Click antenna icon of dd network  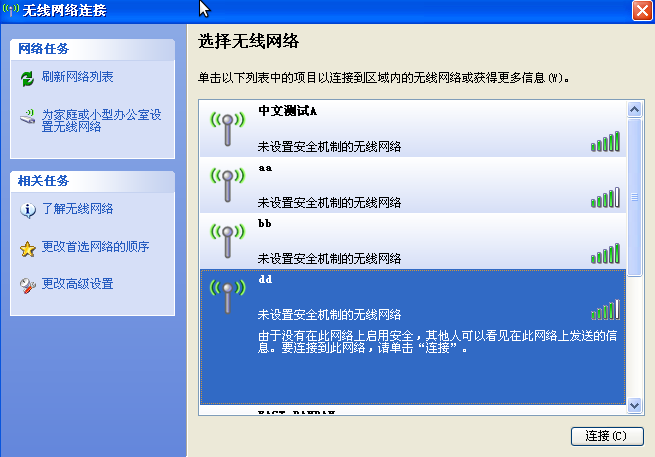coord(227,297)
